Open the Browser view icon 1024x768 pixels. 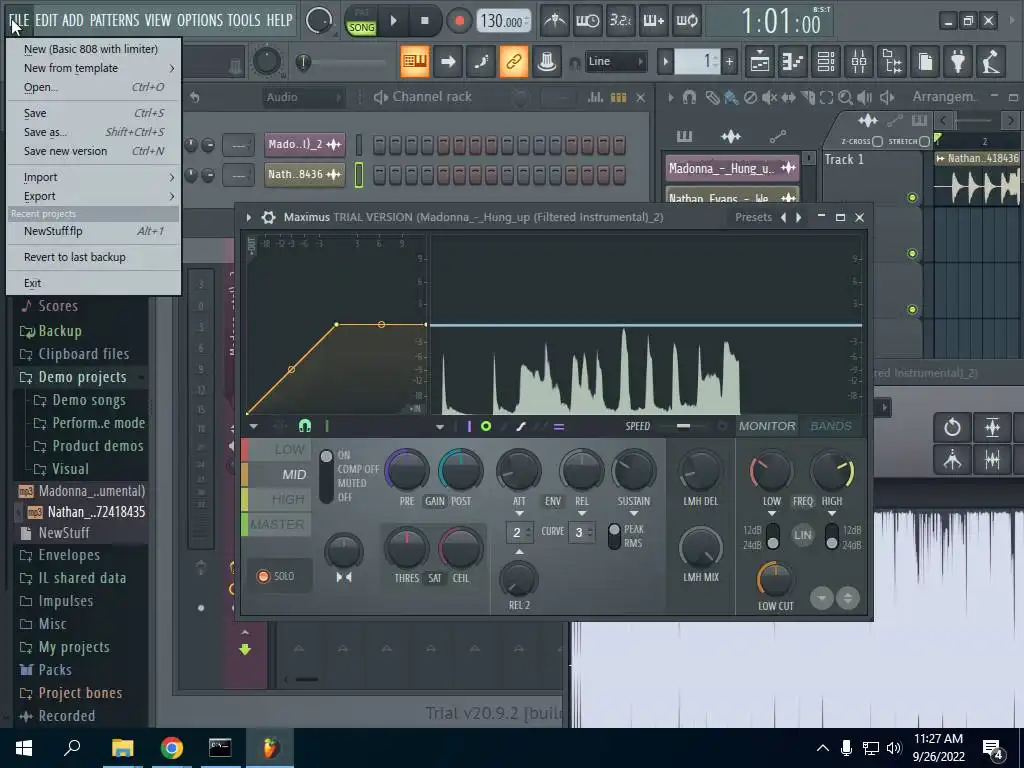tap(892, 61)
